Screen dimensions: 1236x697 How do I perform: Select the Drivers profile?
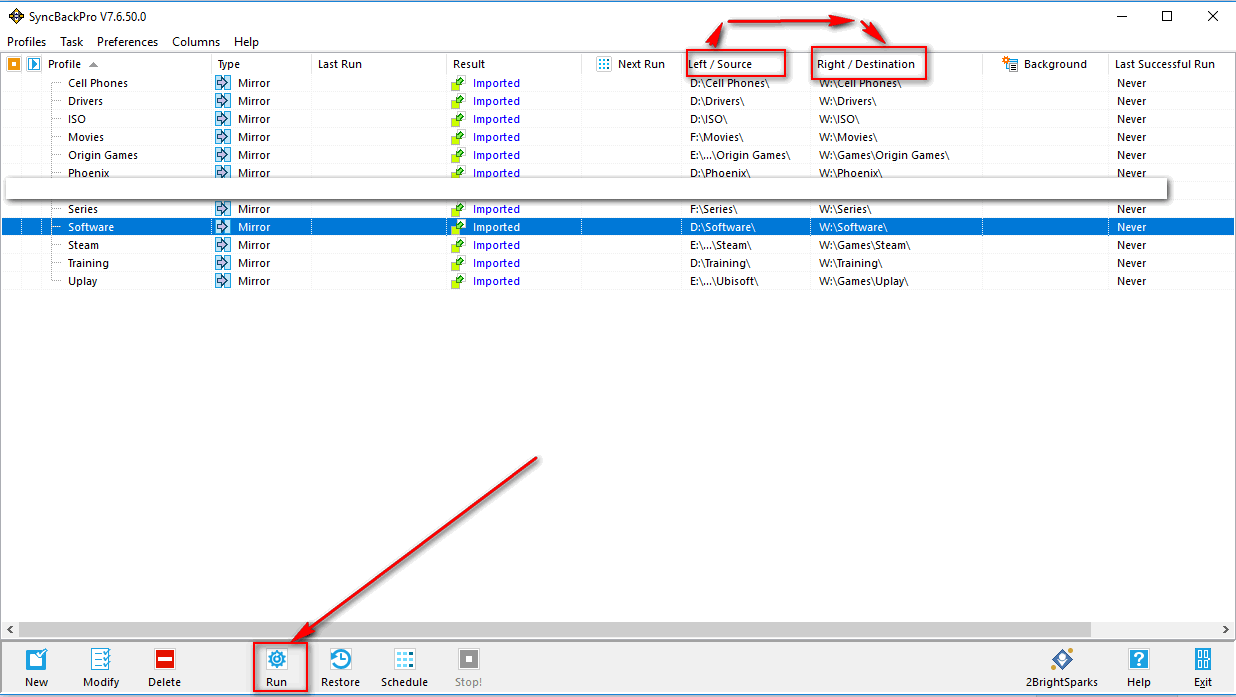(x=85, y=101)
